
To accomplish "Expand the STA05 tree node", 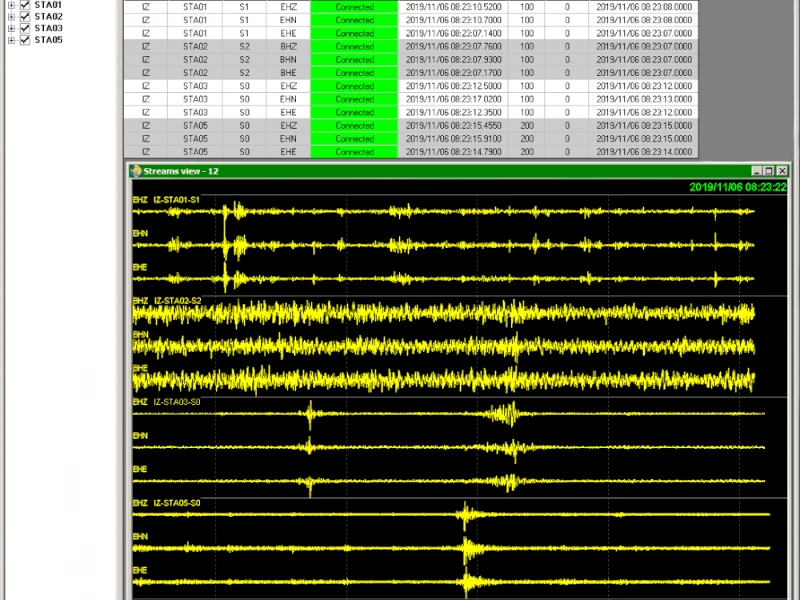I will pyautogui.click(x=9, y=40).
